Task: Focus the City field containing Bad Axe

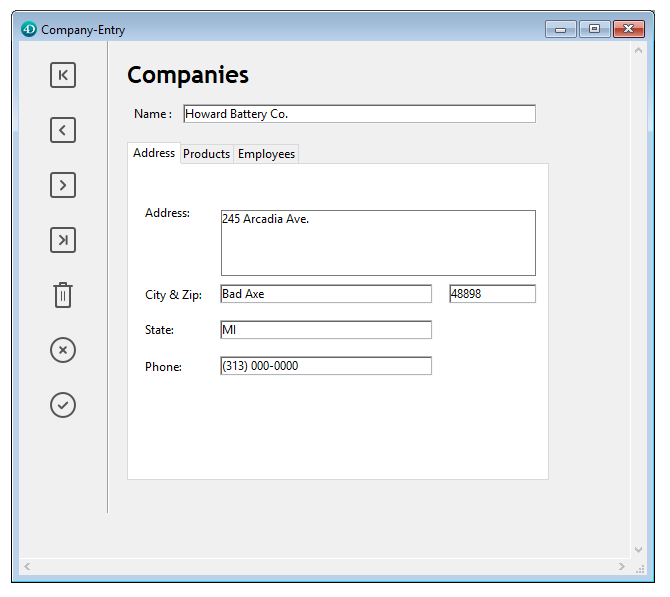Action: (x=326, y=294)
